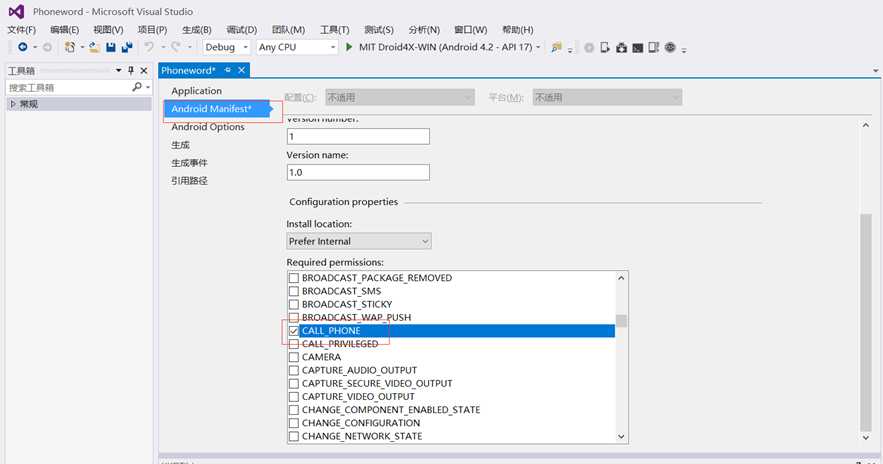Viewport: 883px width, 464px height.
Task: Click the Version name input field
Action: point(358,172)
